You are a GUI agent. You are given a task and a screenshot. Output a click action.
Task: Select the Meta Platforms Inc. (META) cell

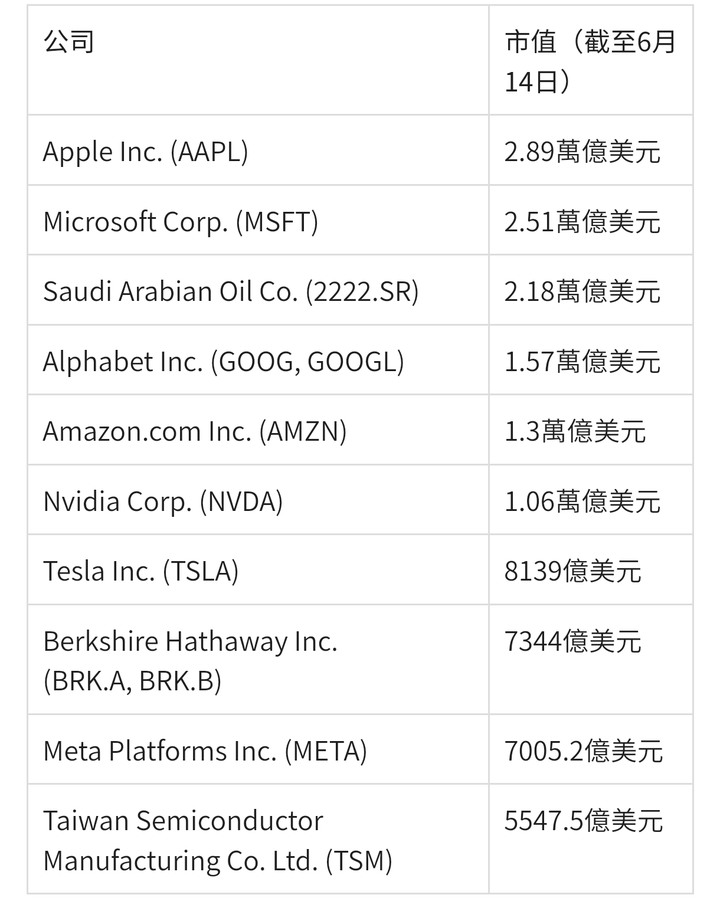point(258,750)
